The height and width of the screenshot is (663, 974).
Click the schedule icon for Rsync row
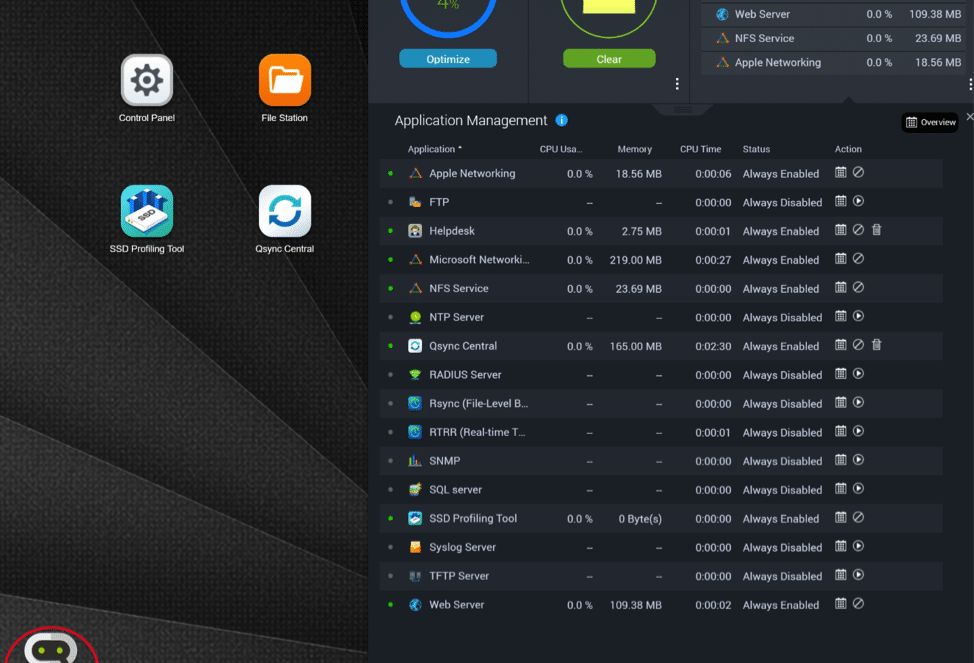click(840, 403)
